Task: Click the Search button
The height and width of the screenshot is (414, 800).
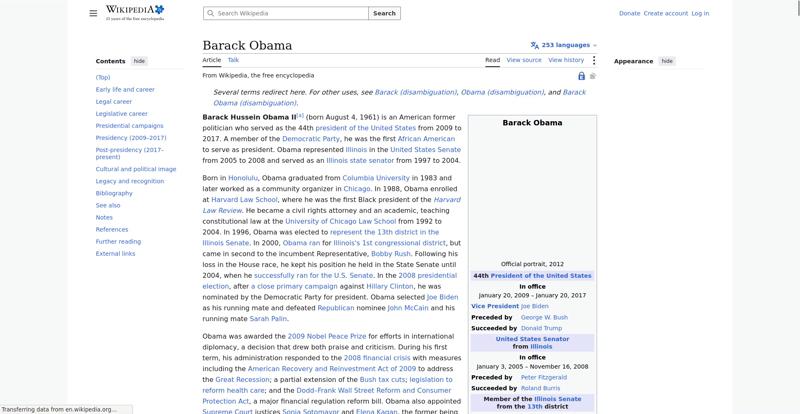Action: 384,13
